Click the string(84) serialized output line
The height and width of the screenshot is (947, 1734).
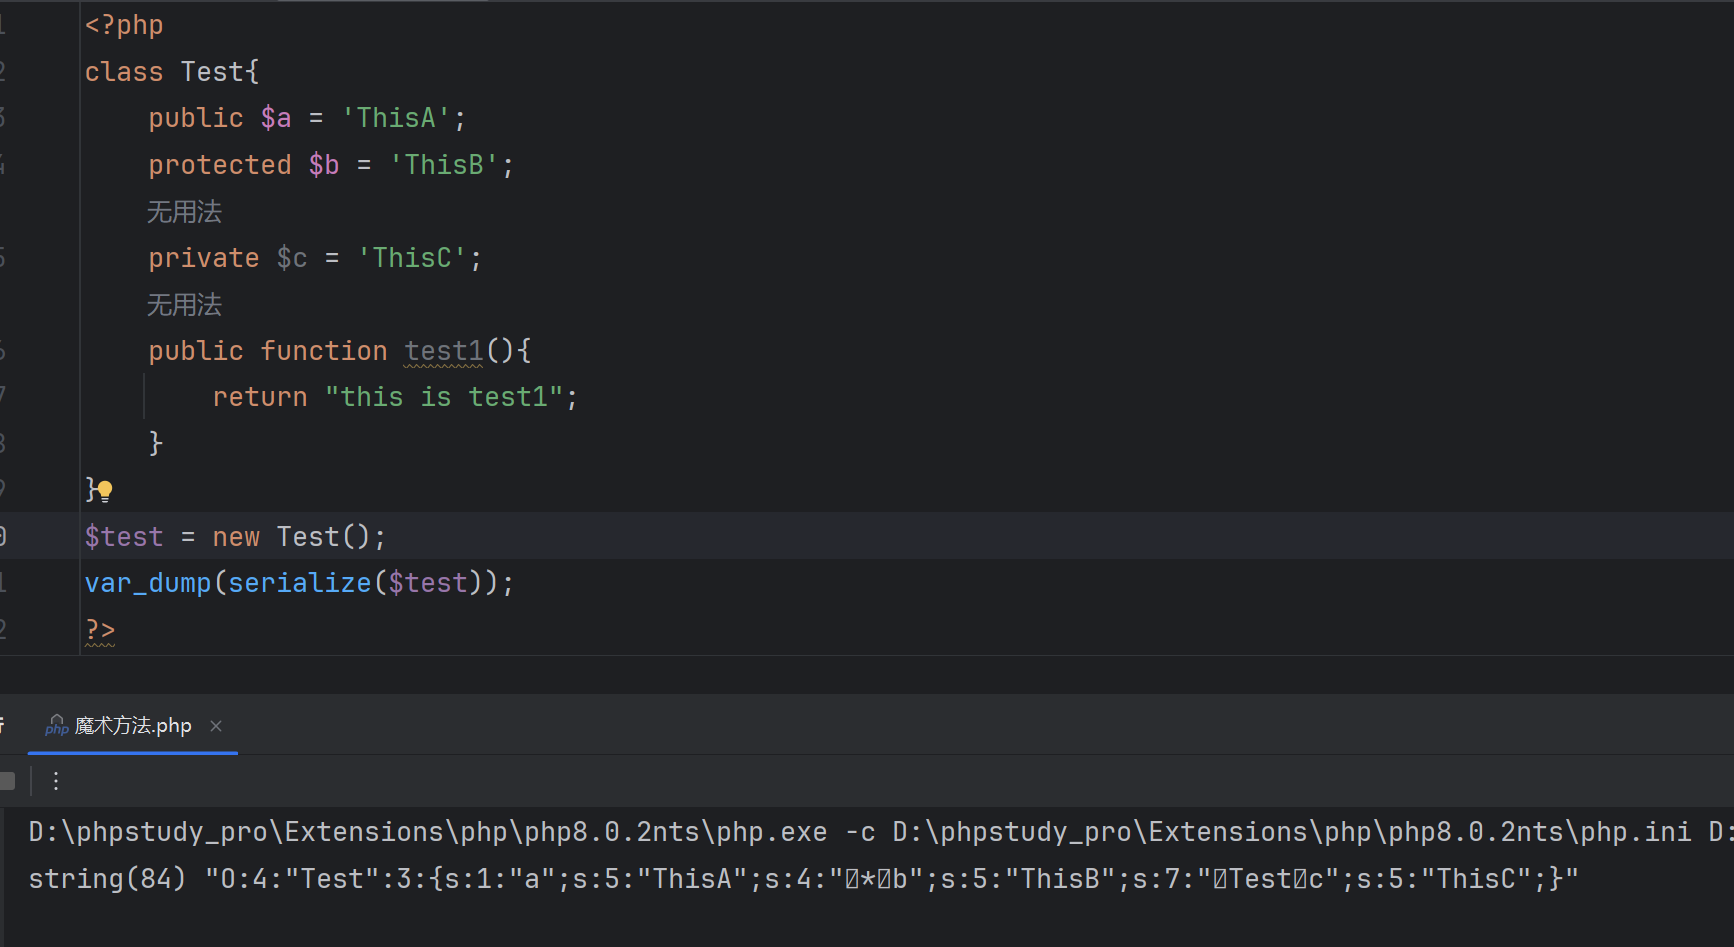[804, 879]
